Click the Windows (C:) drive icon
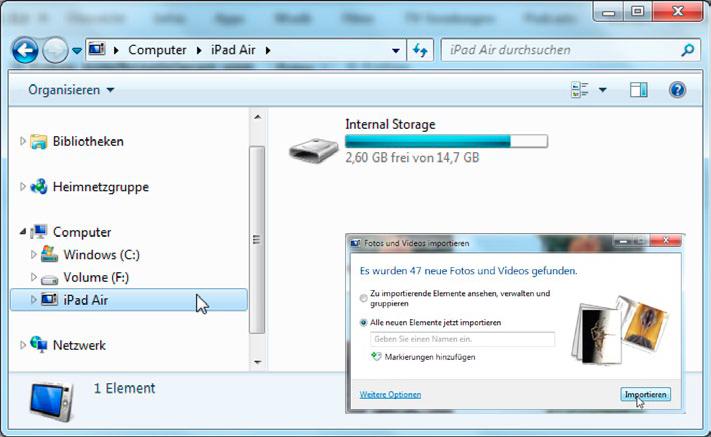 49,254
